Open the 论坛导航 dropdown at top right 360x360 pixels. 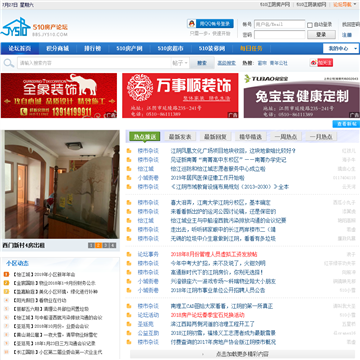(344, 5)
